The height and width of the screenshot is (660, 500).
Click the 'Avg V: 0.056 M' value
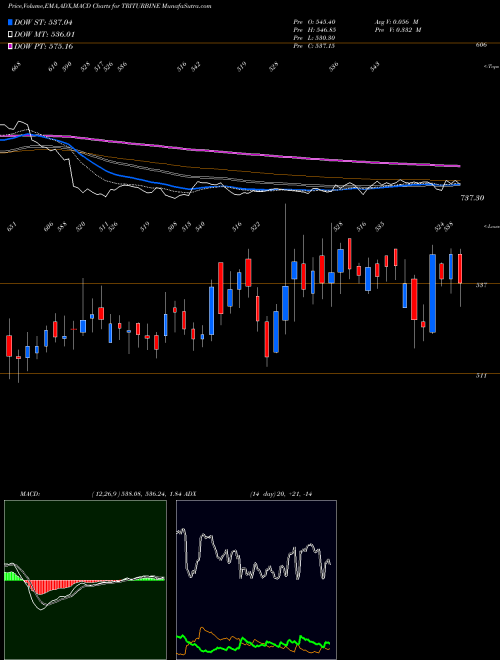396,22
